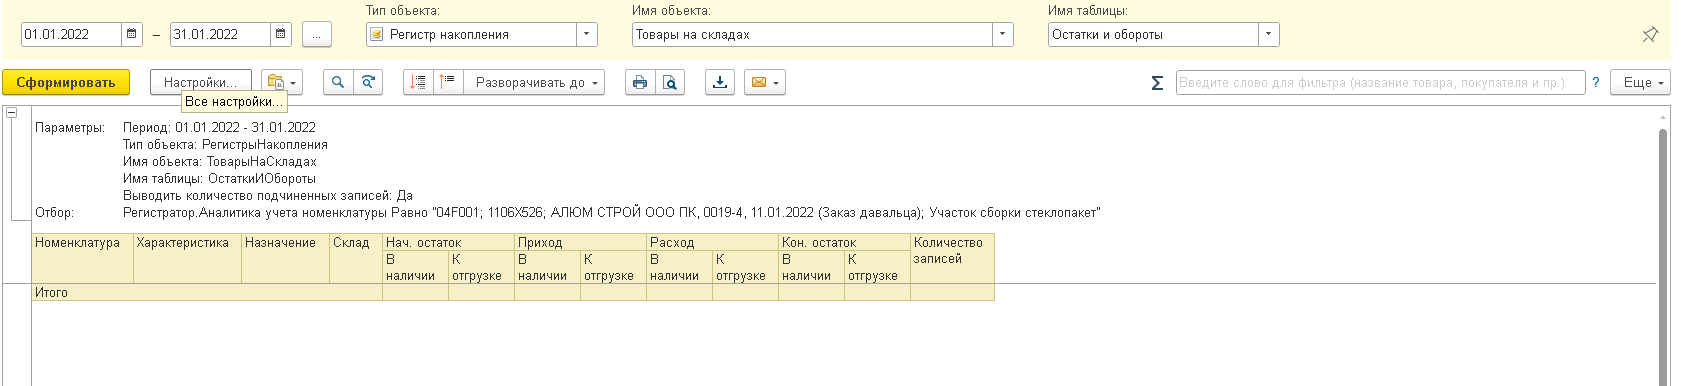Click the find next icon
This screenshot has height=386, width=1689.
[x=369, y=82]
